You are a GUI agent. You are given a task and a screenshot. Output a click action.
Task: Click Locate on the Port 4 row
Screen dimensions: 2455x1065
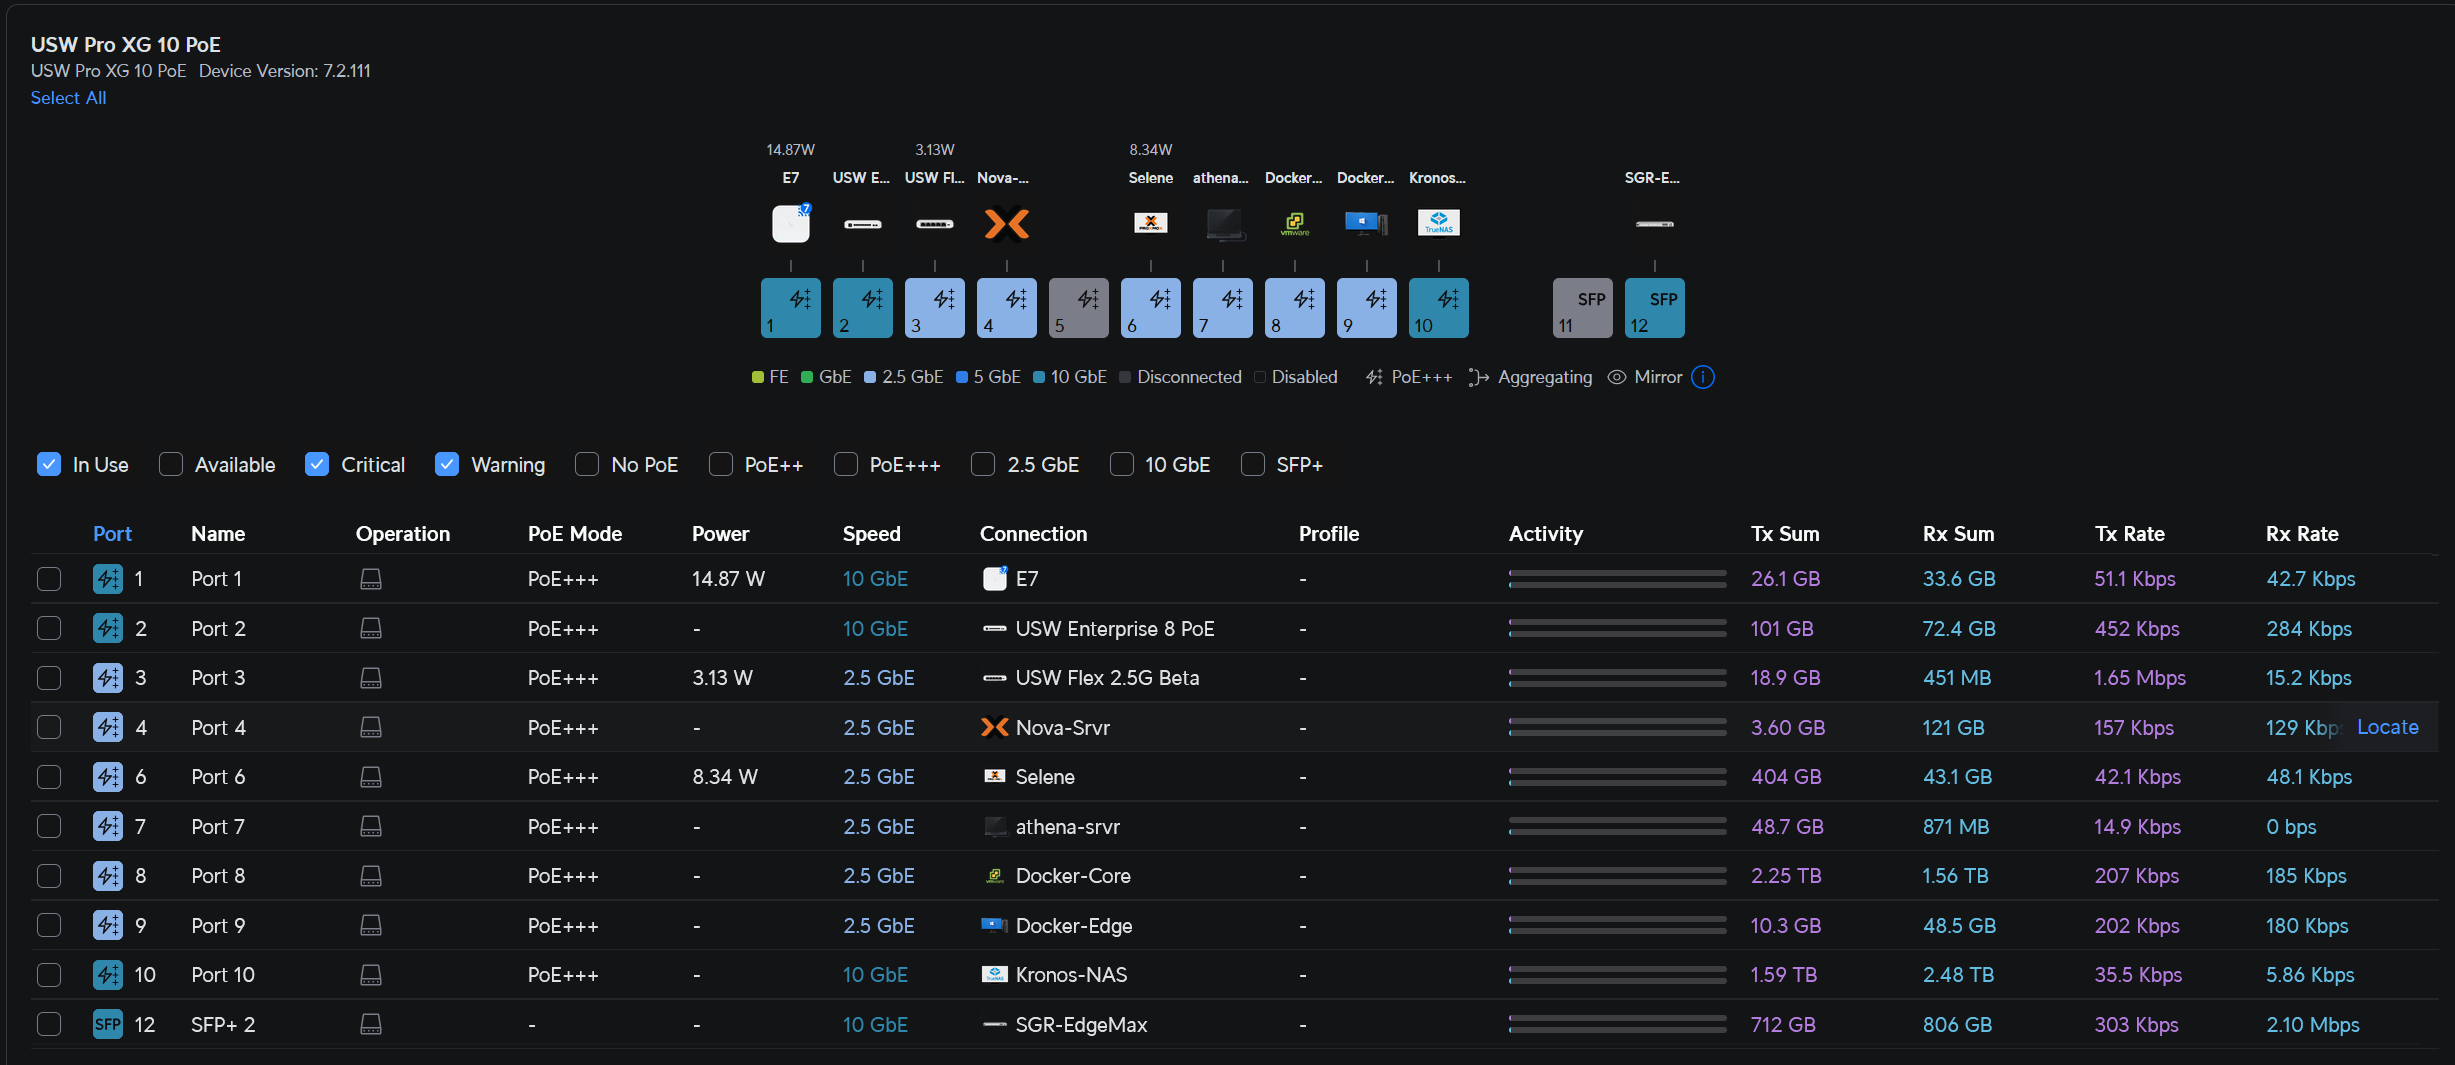click(x=2387, y=727)
